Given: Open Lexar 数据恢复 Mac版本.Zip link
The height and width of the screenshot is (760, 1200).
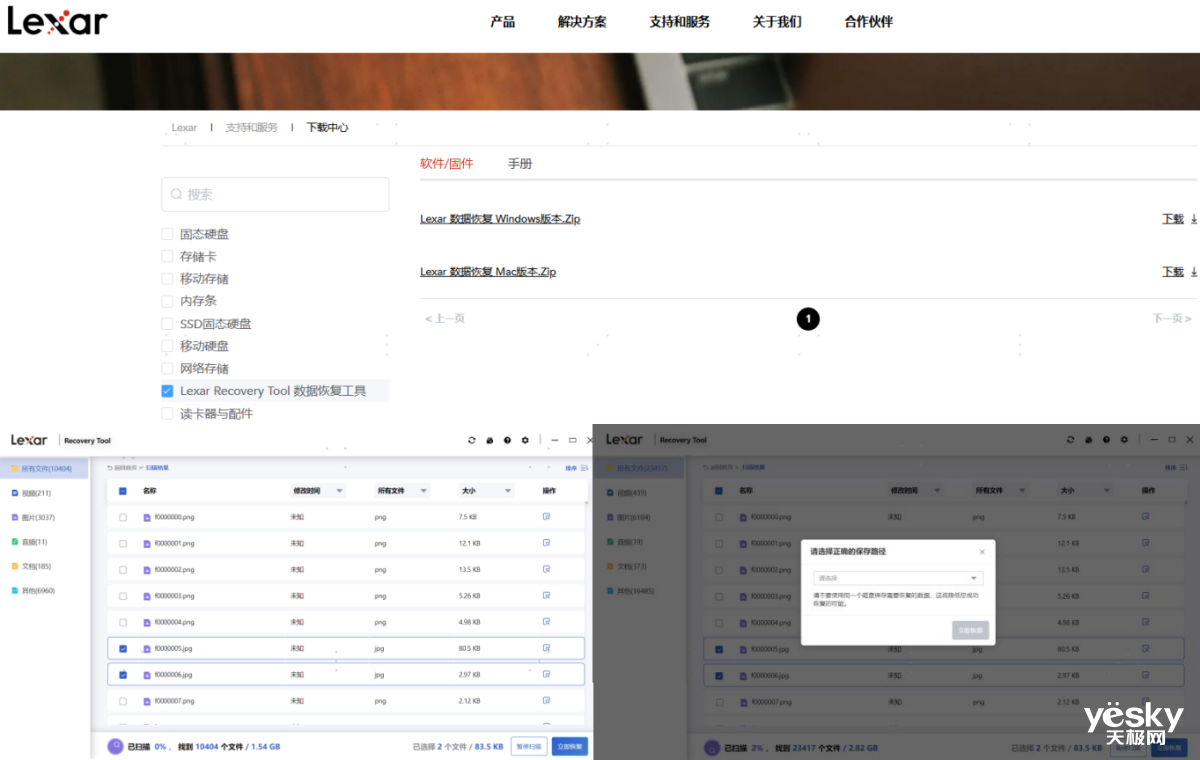Looking at the screenshot, I should coord(488,272).
